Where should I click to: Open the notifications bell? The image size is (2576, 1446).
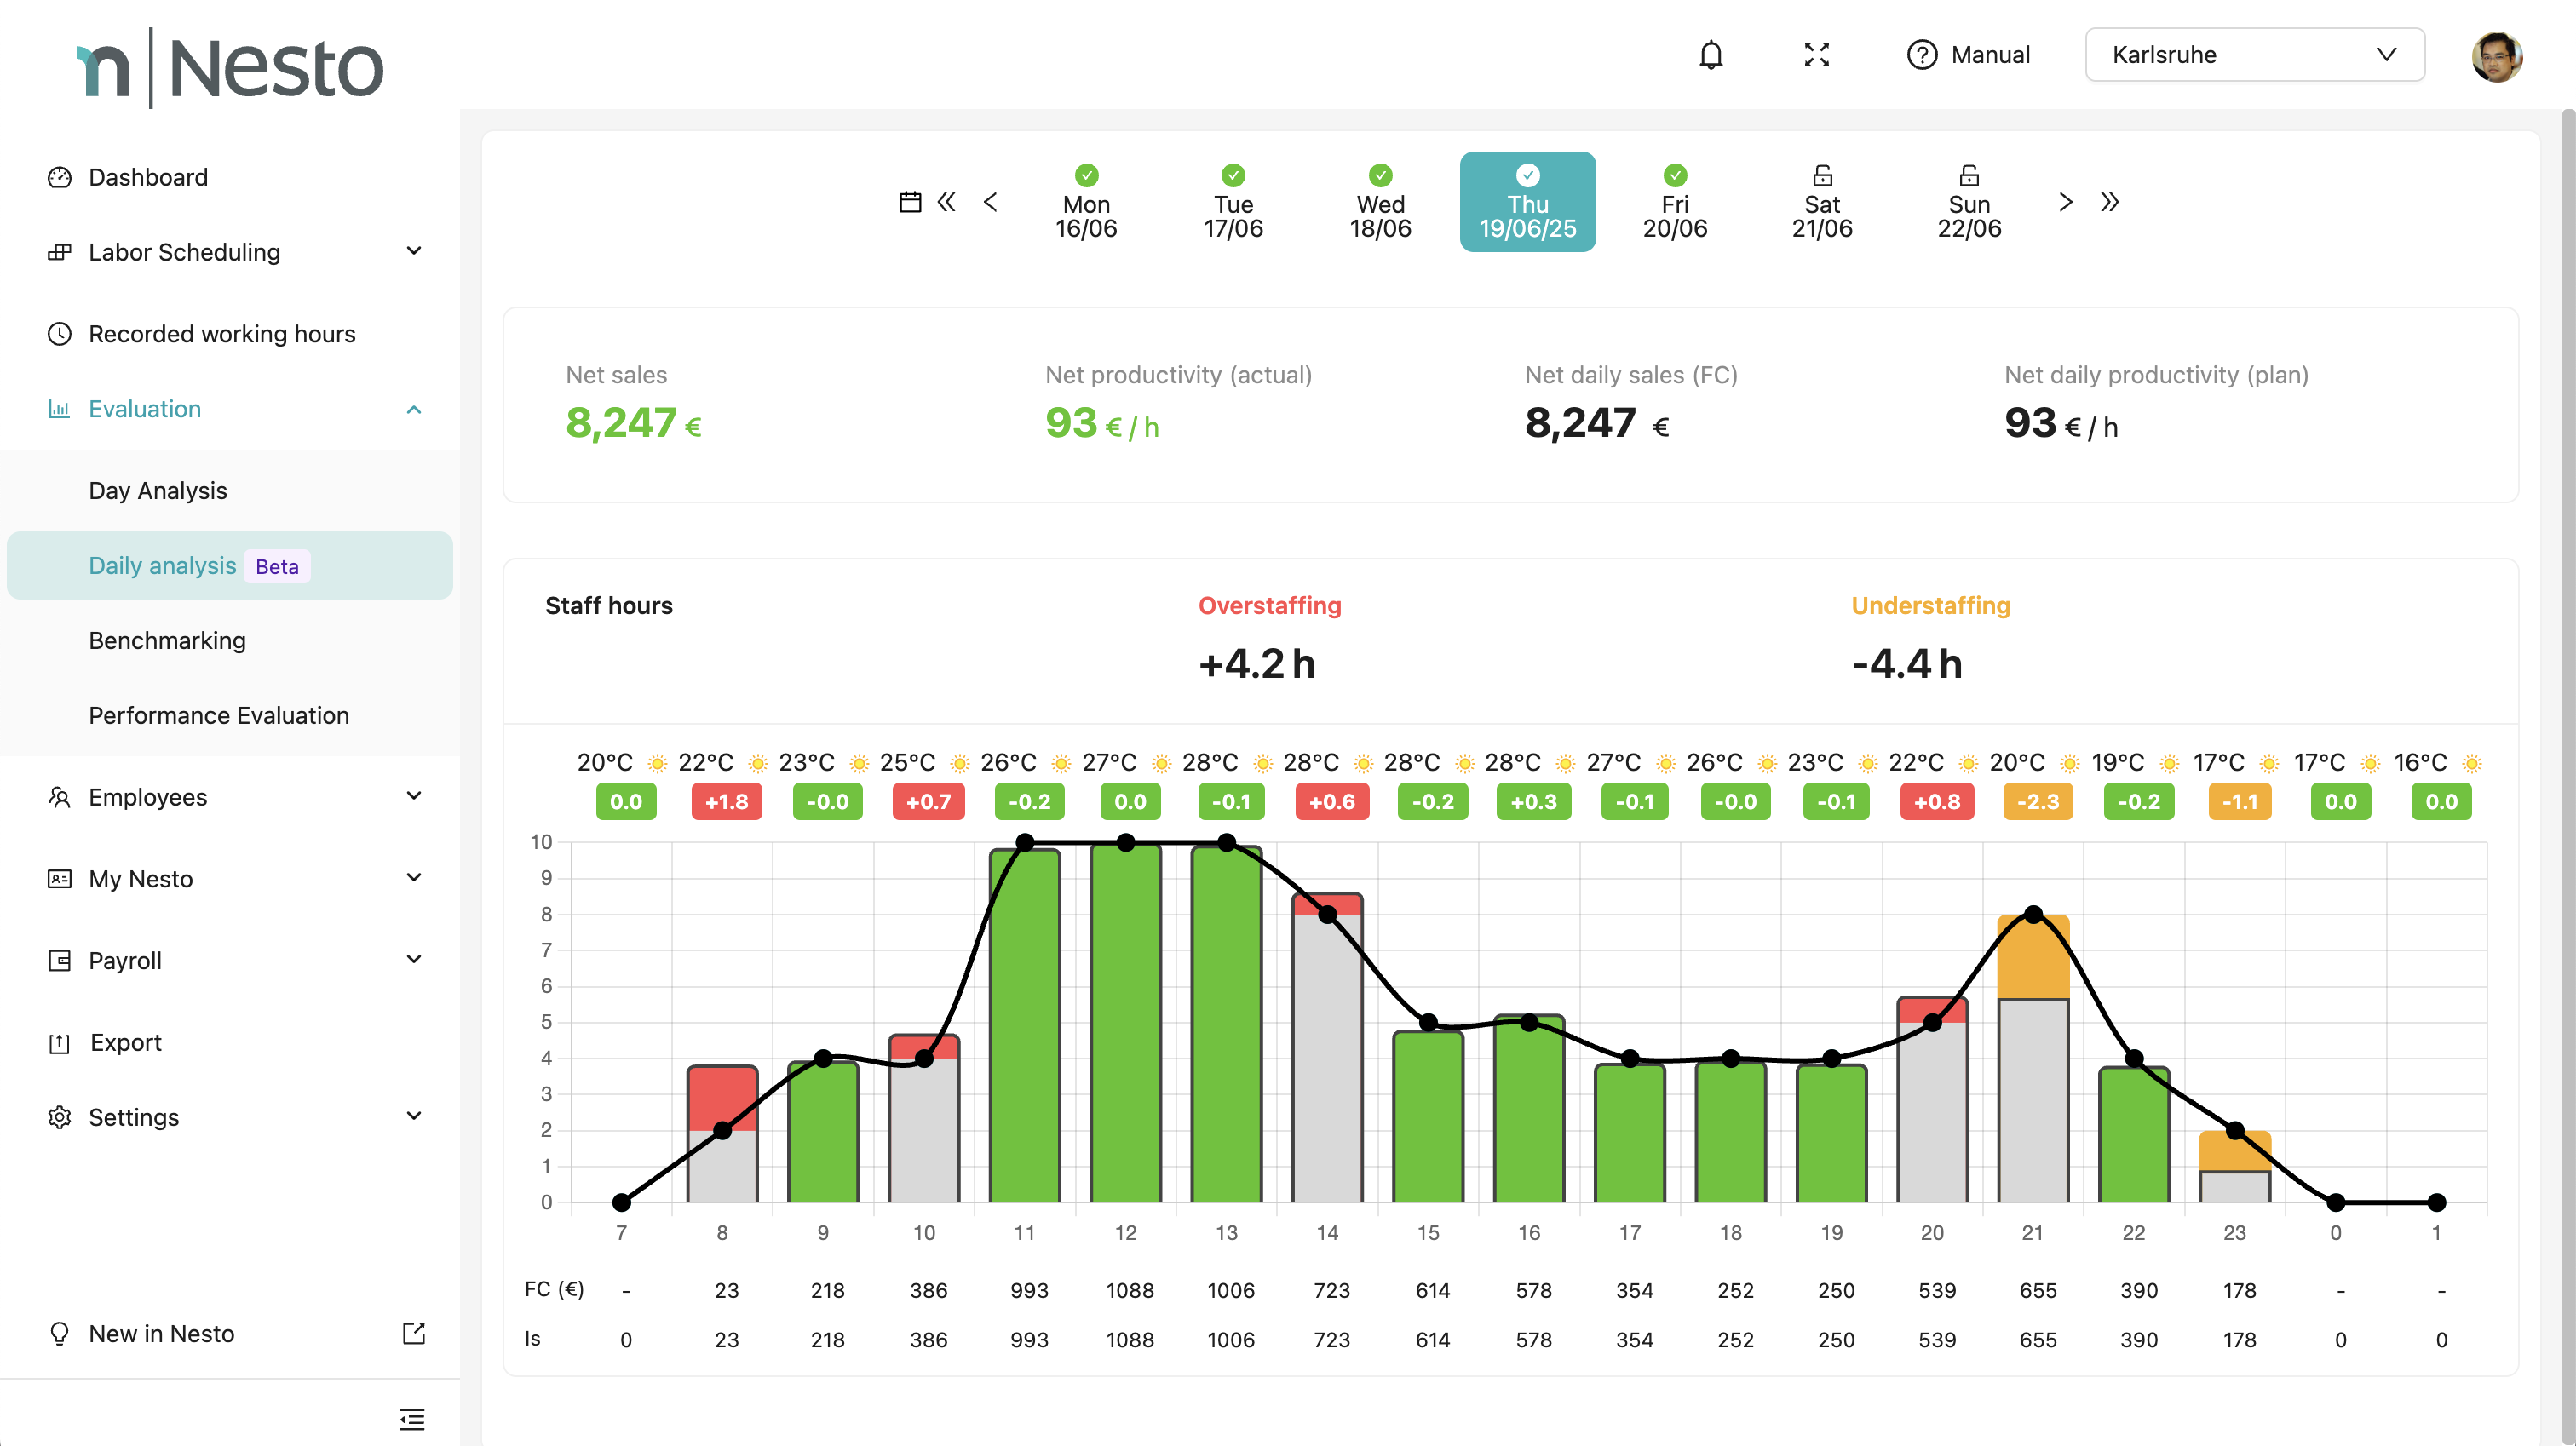click(1711, 54)
